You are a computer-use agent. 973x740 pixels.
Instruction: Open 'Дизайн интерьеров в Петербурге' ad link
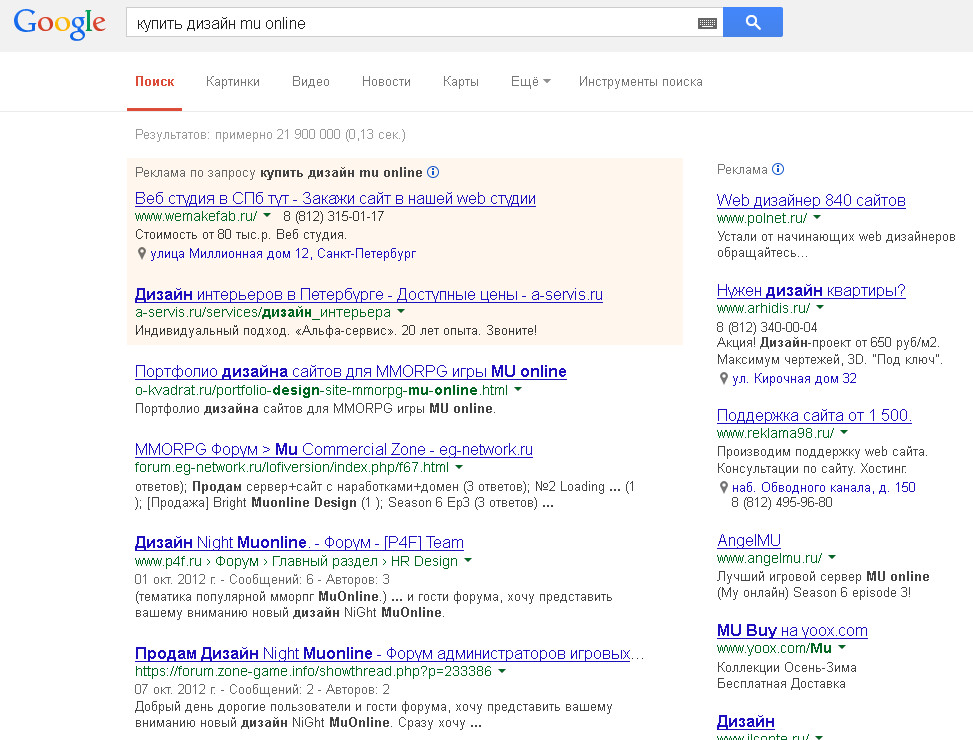pos(369,294)
